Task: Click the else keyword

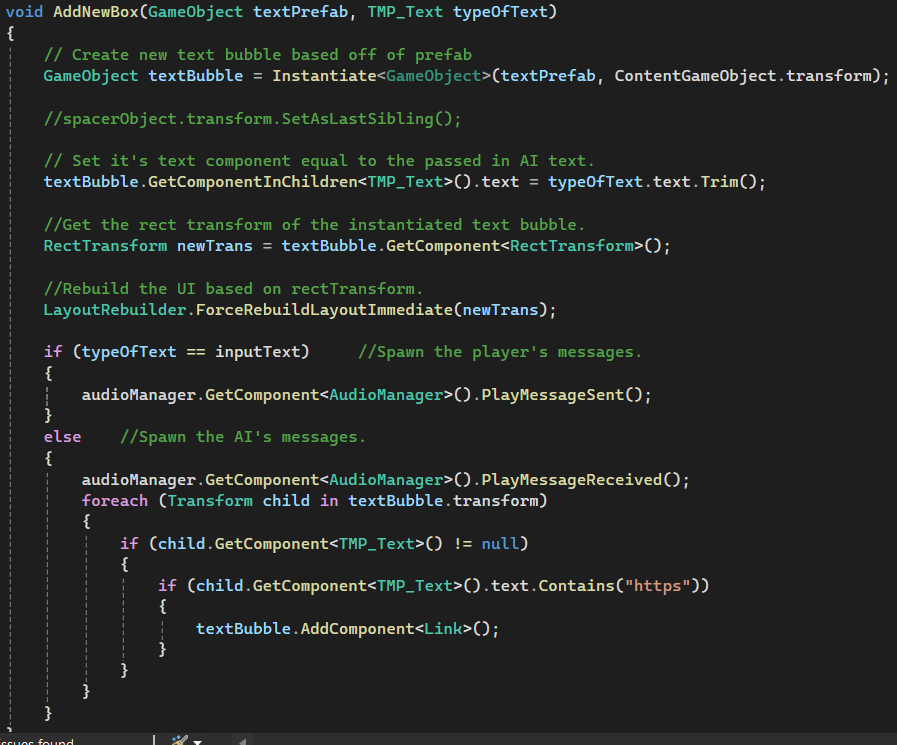Action: [x=62, y=436]
